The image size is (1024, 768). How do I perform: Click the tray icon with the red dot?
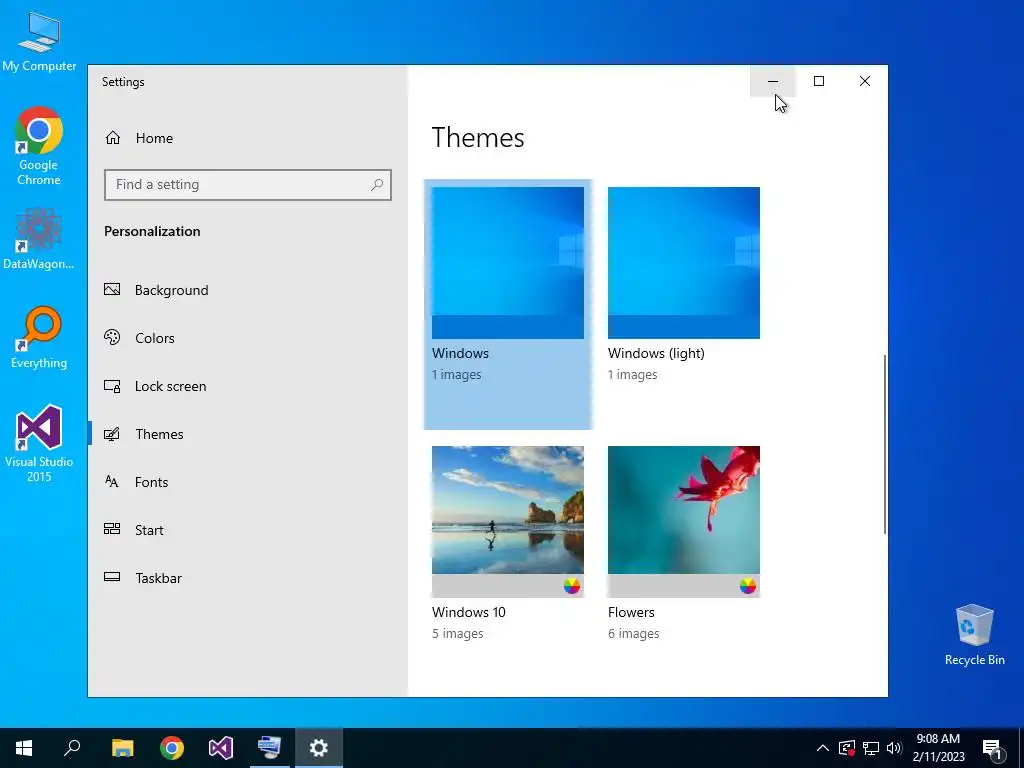pyautogui.click(x=847, y=748)
